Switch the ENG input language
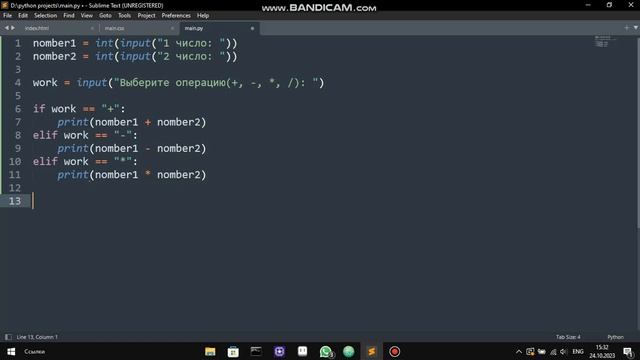The width and height of the screenshot is (640, 360). [578, 351]
